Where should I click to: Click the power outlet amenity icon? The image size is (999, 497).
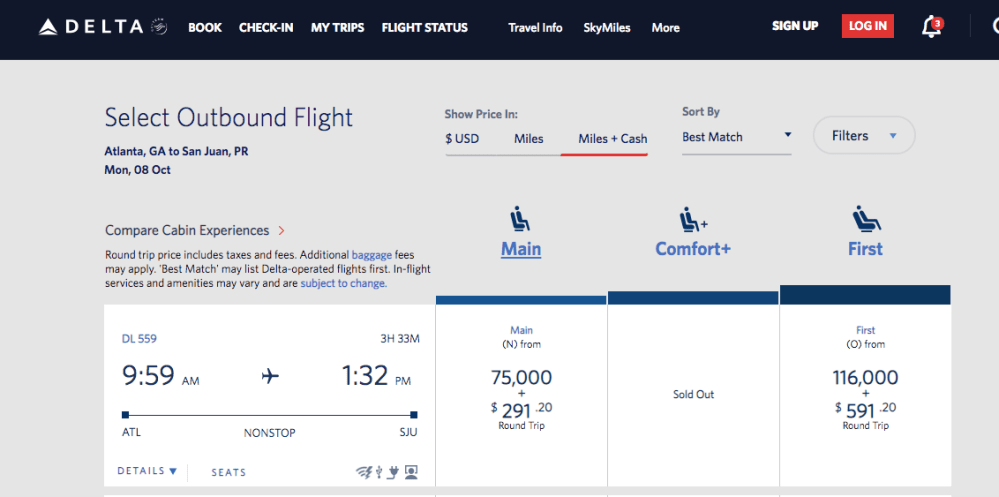pos(394,472)
